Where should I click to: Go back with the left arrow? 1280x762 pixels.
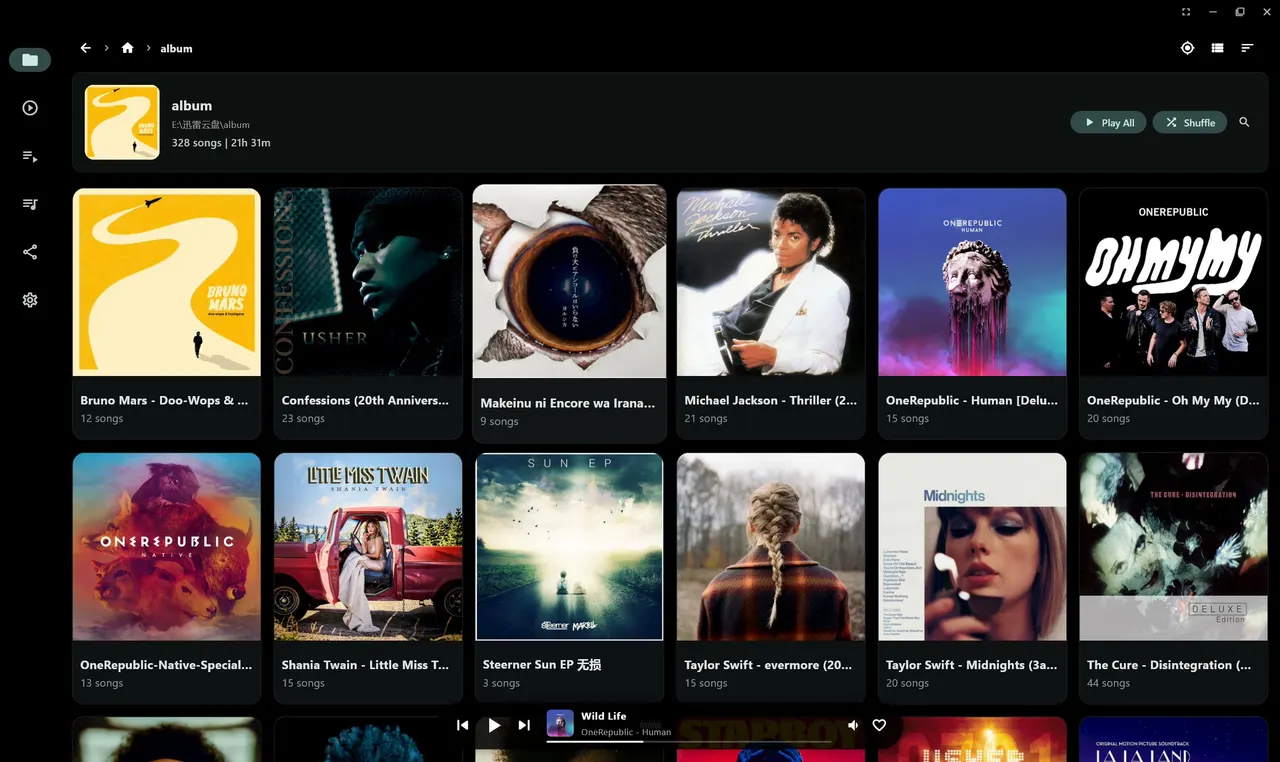point(86,48)
